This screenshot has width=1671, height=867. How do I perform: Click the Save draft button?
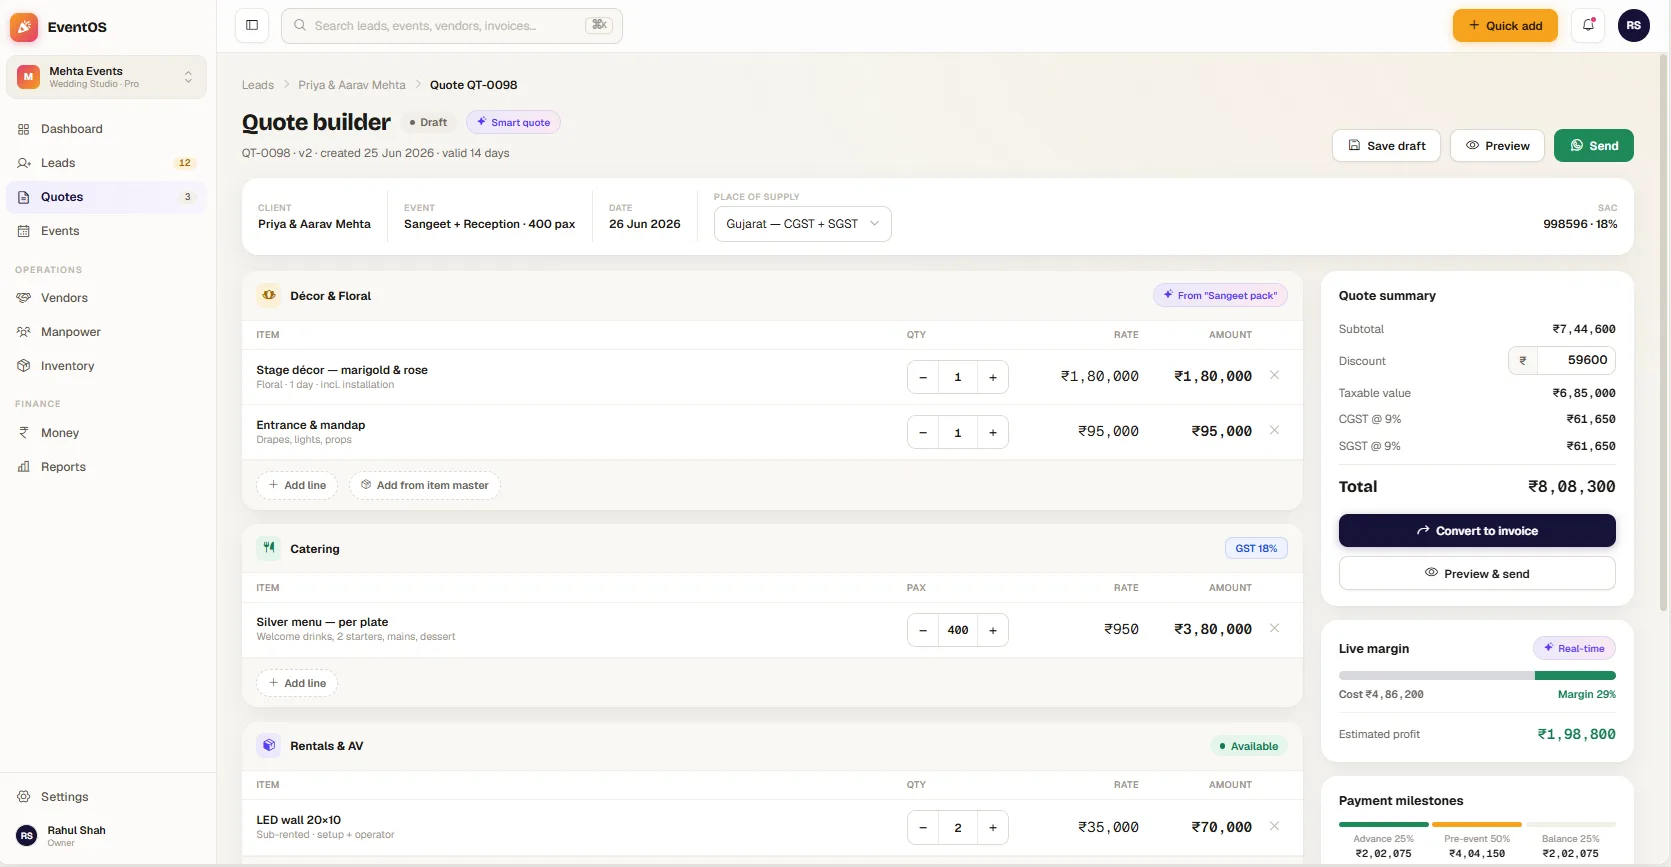tap(1386, 146)
